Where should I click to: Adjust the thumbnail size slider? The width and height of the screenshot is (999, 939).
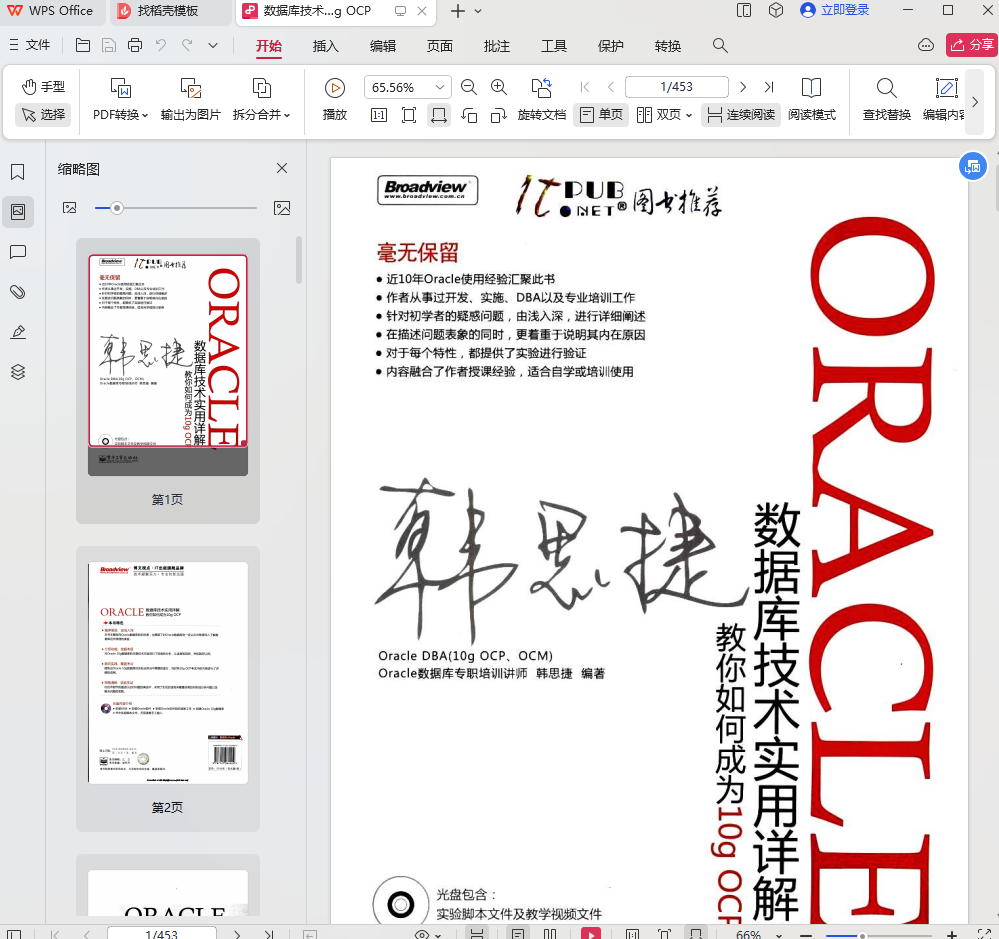(x=117, y=208)
